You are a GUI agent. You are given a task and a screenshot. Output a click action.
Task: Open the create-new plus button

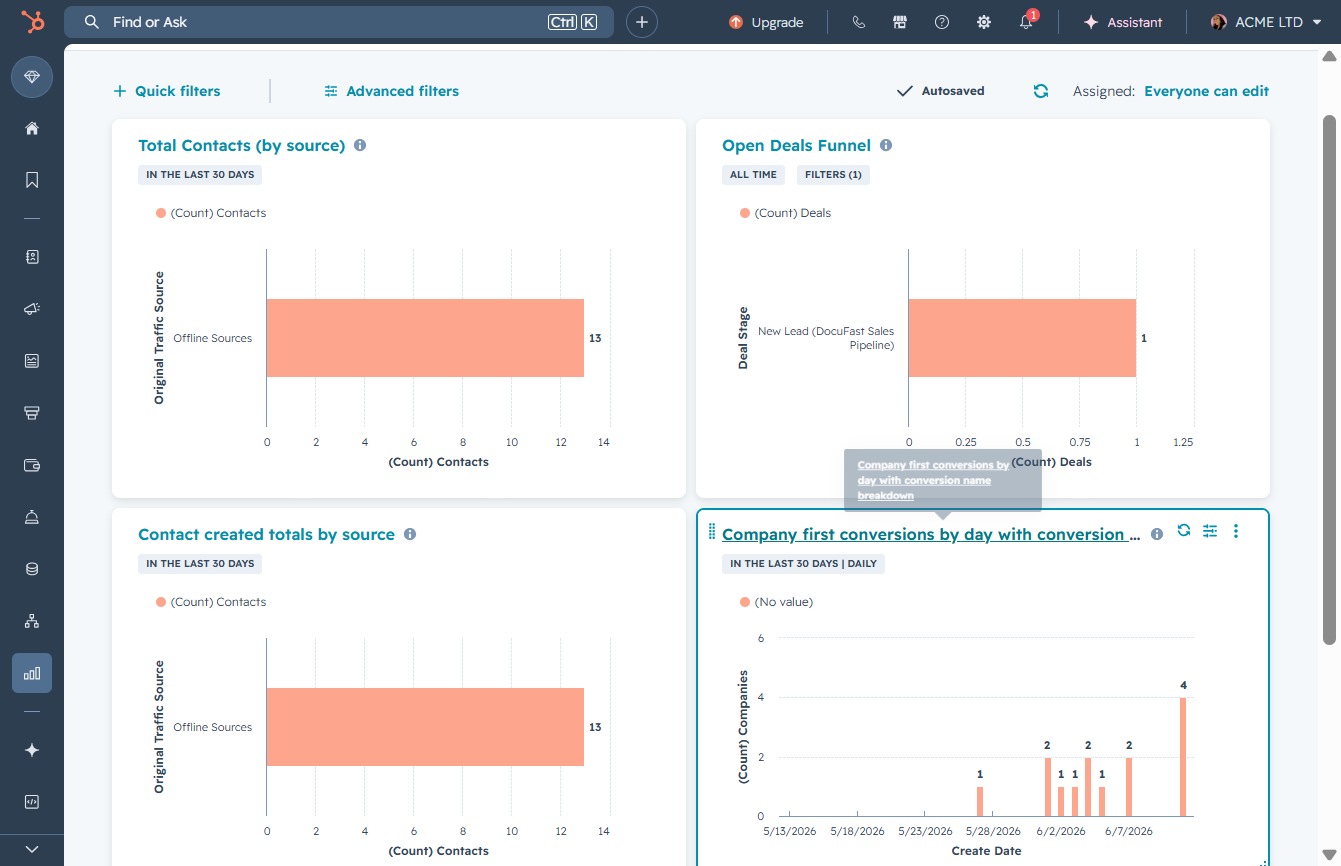coord(642,22)
